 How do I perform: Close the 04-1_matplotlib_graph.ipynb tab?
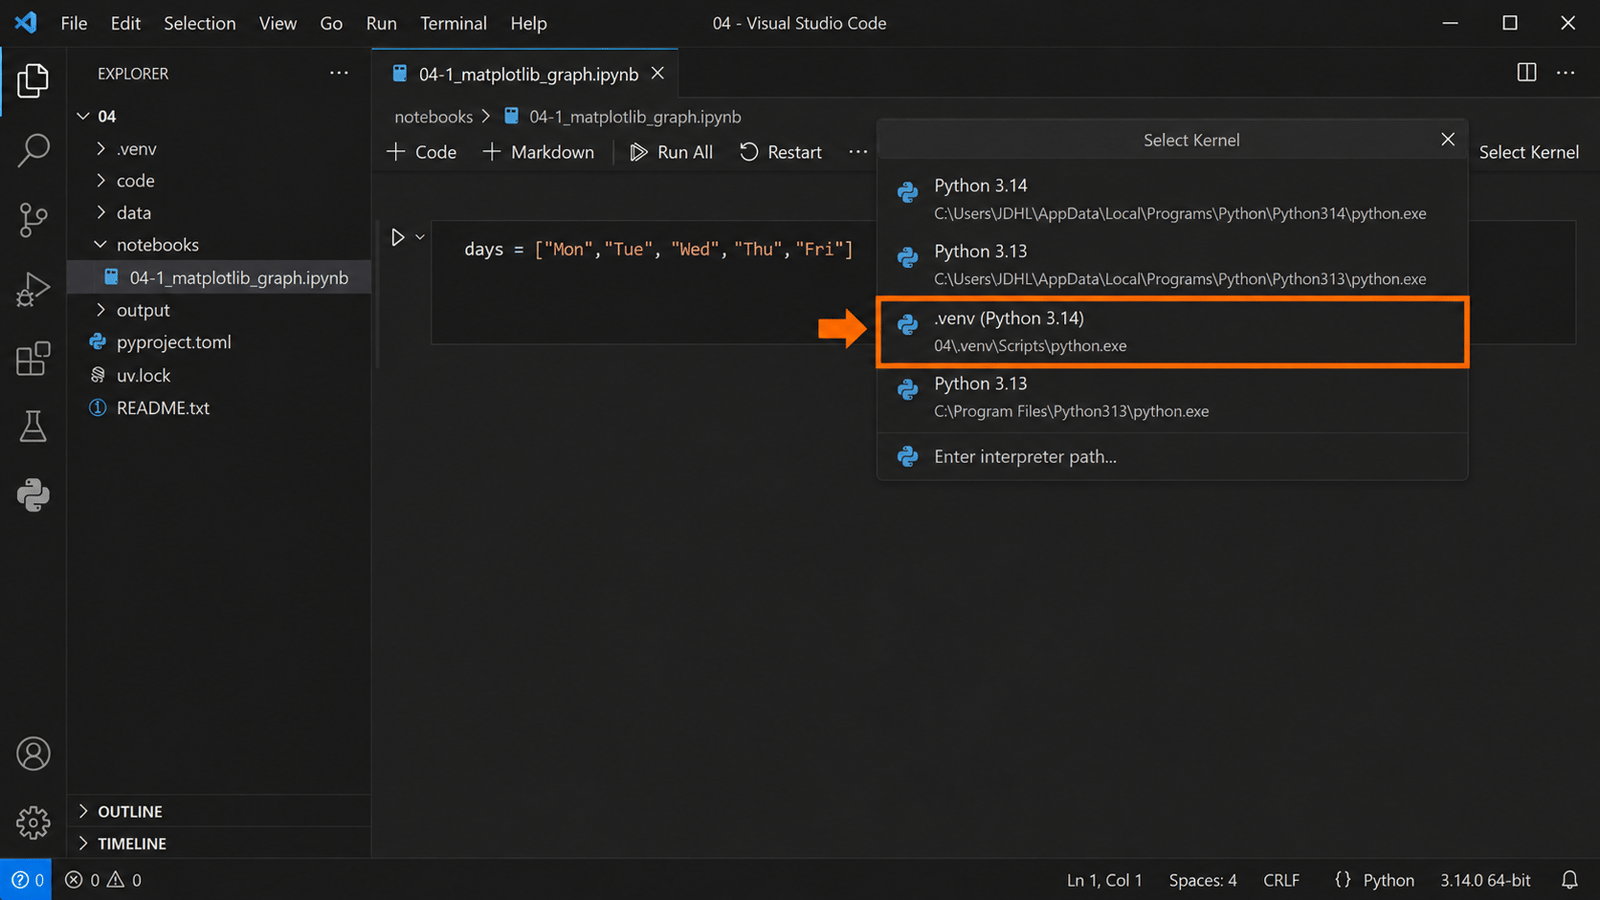point(658,73)
